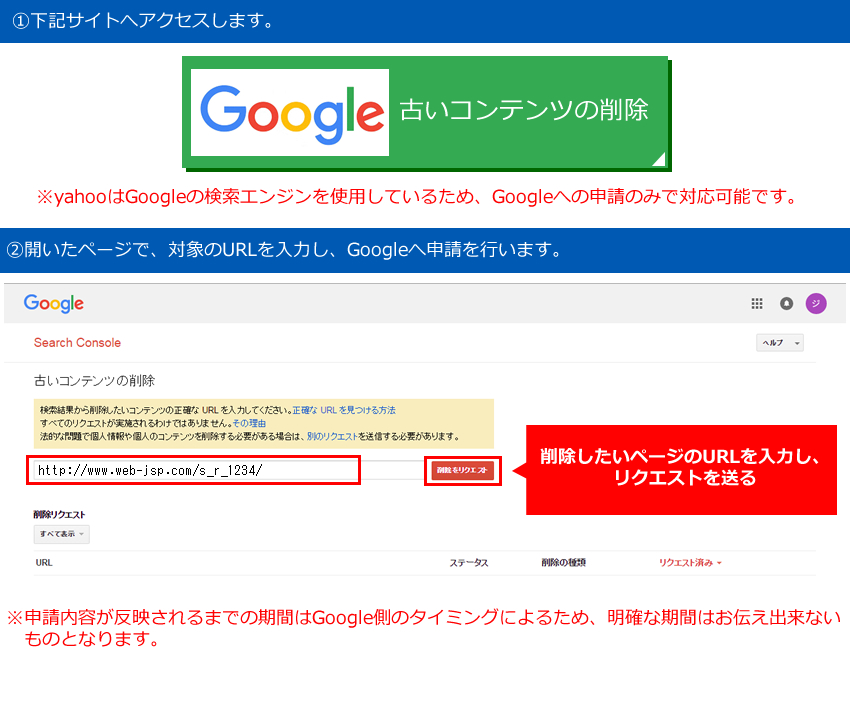This screenshot has width=850, height=705.
Task: Click the 古いコンテンツの削除 page heading
Action: coord(94,380)
